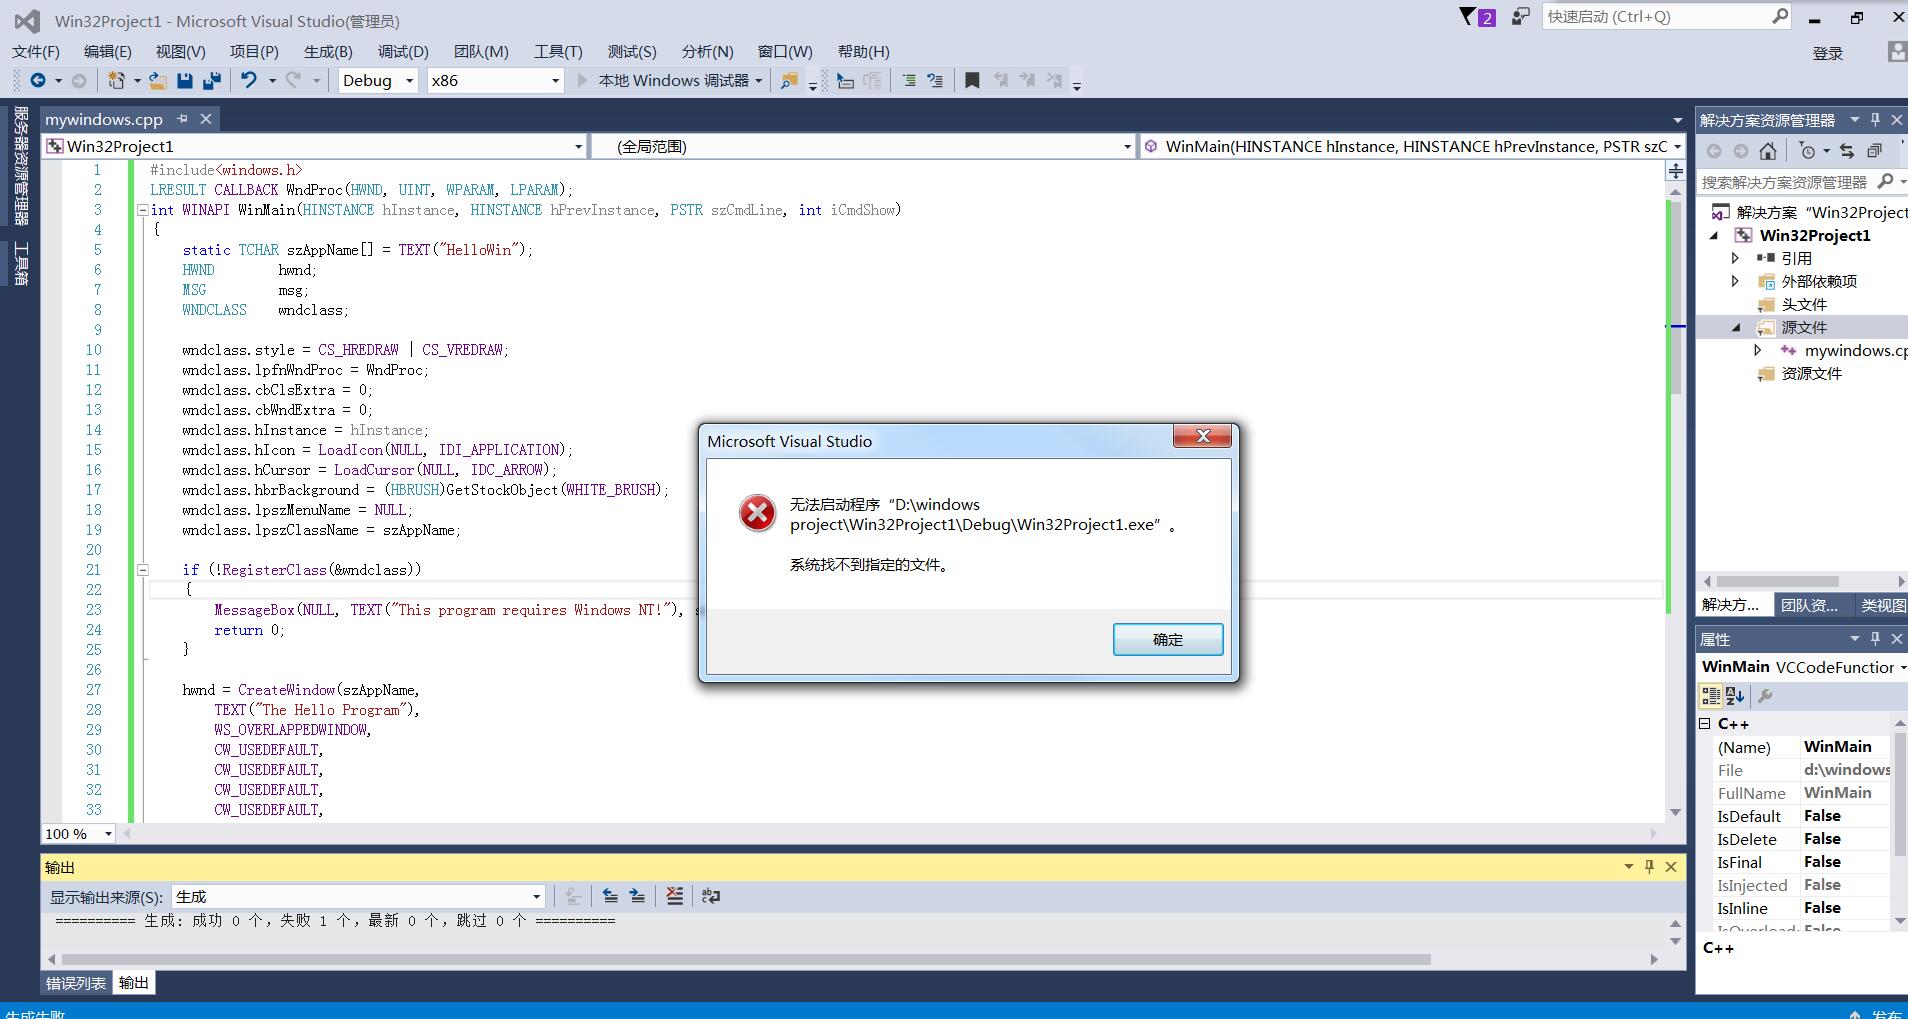Collapse the 源文件 folder node

point(1736,327)
